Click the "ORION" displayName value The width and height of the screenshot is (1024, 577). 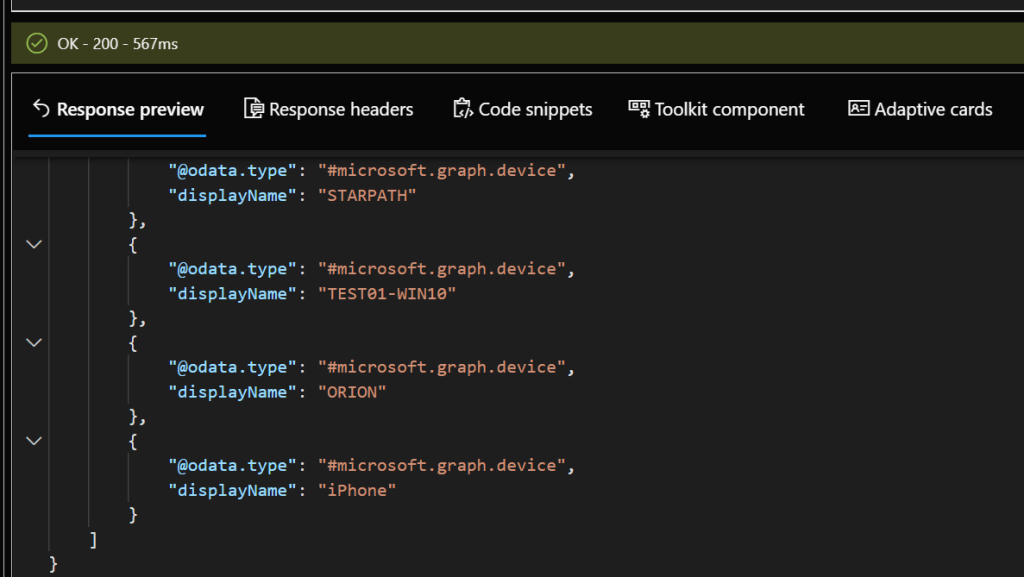[x=351, y=391]
